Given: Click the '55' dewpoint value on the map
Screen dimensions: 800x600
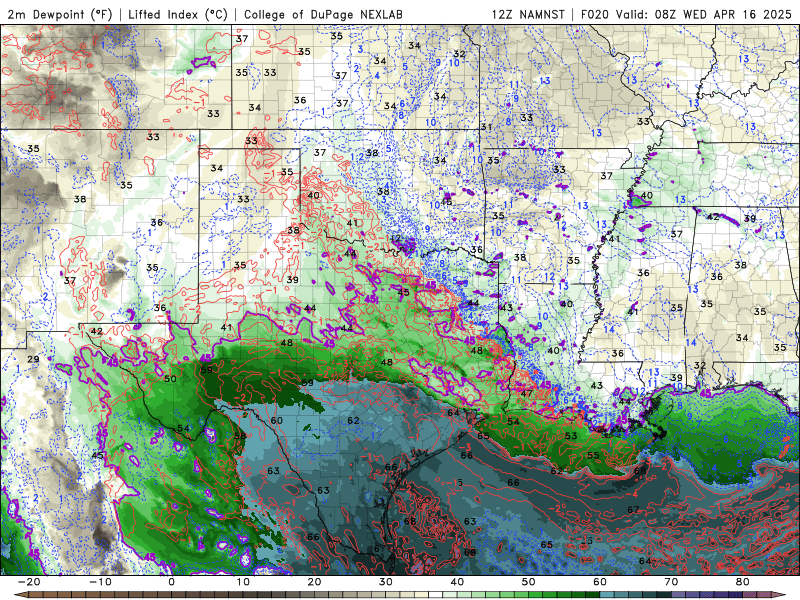Looking at the screenshot, I should (x=593, y=455).
